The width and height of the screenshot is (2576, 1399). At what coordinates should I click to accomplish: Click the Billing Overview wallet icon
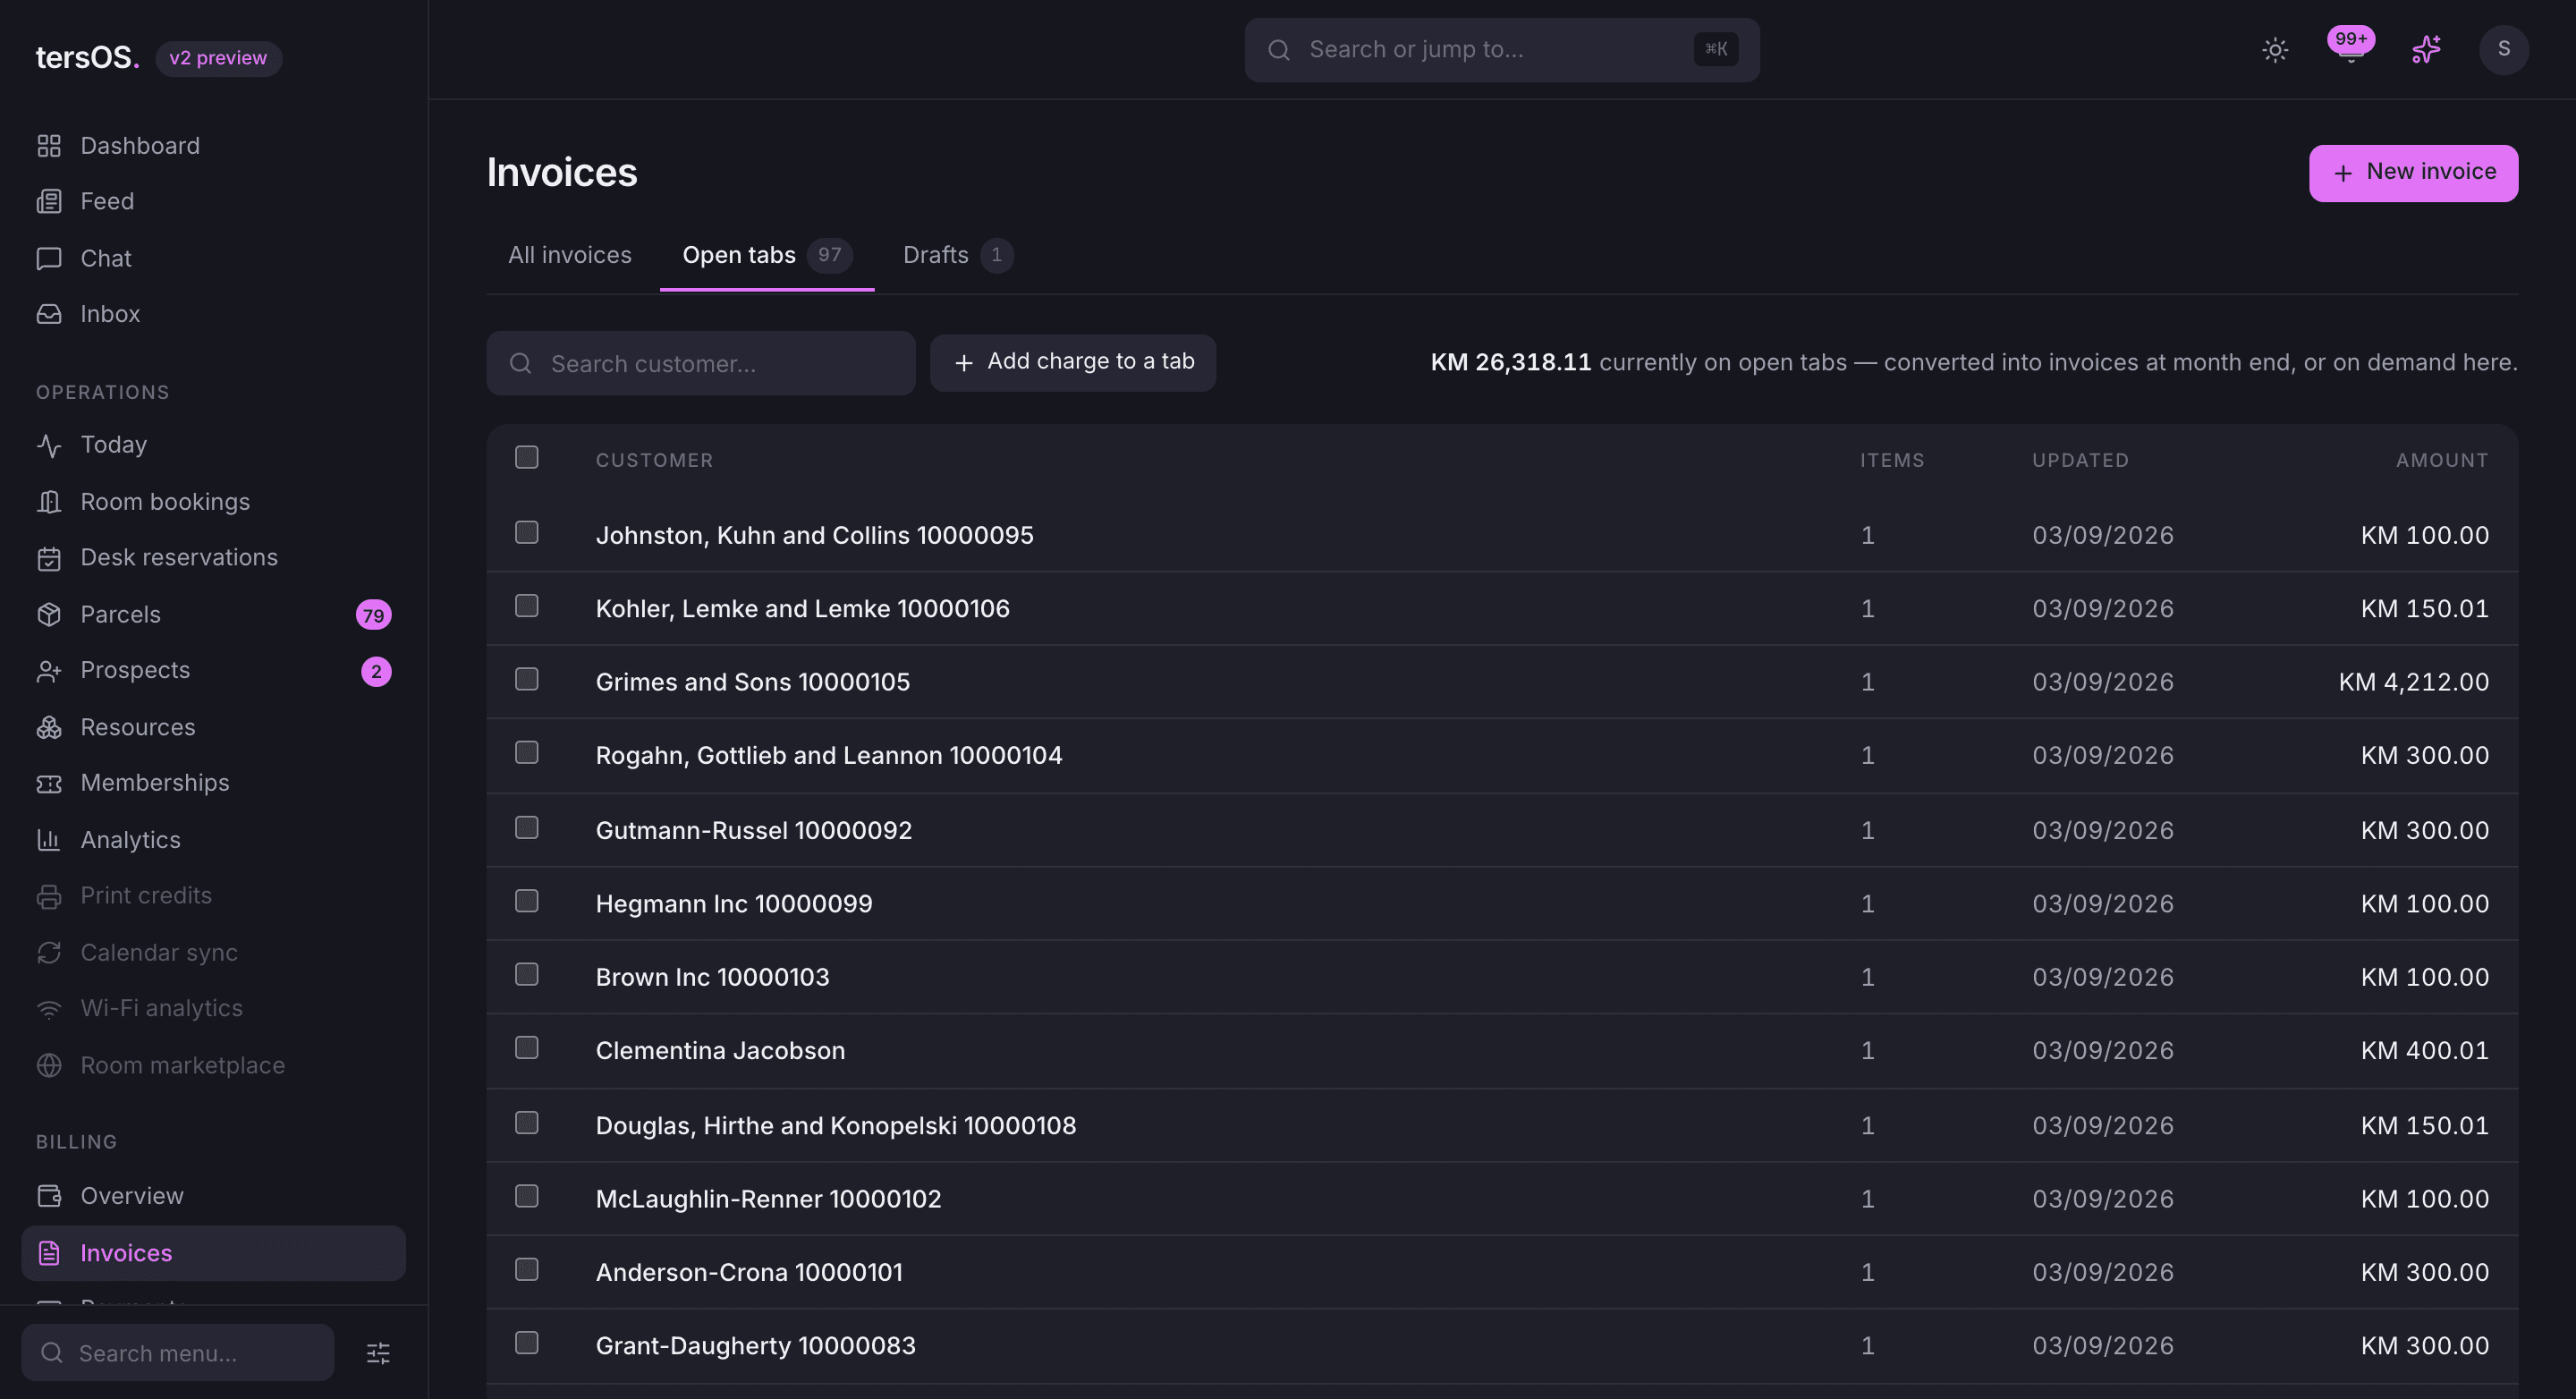tap(49, 1196)
